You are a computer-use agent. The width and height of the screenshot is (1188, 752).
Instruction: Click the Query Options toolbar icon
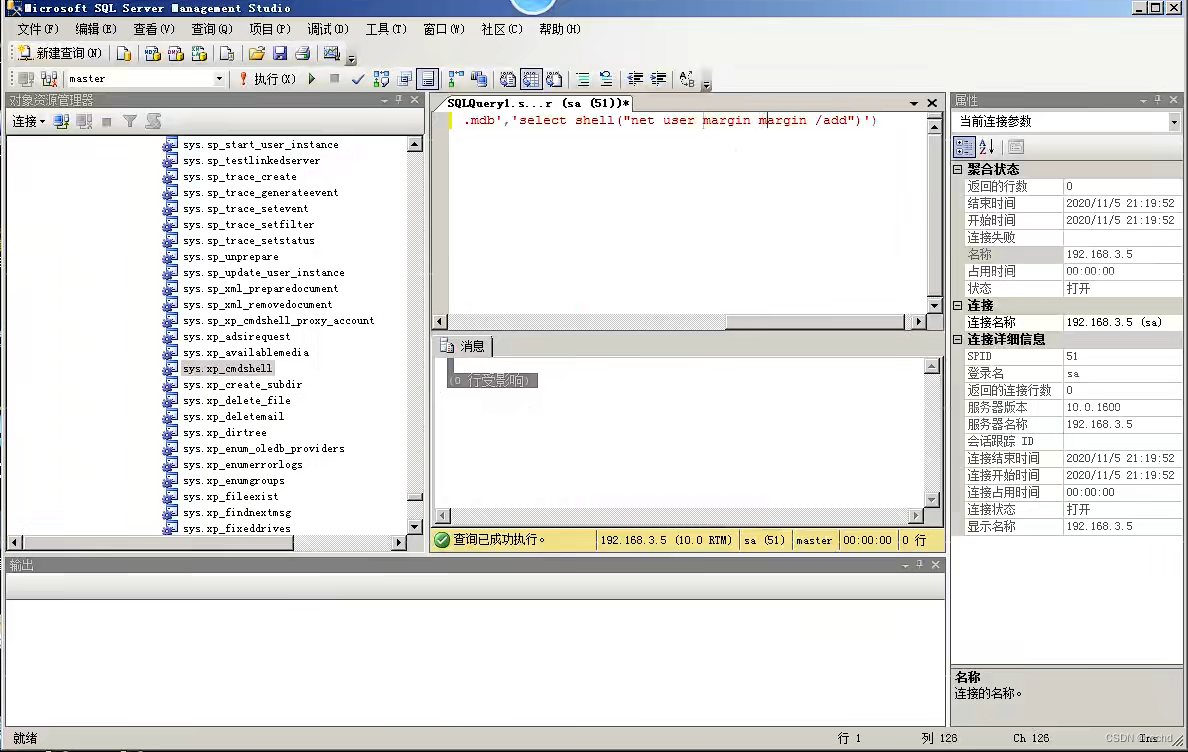click(x=405, y=79)
